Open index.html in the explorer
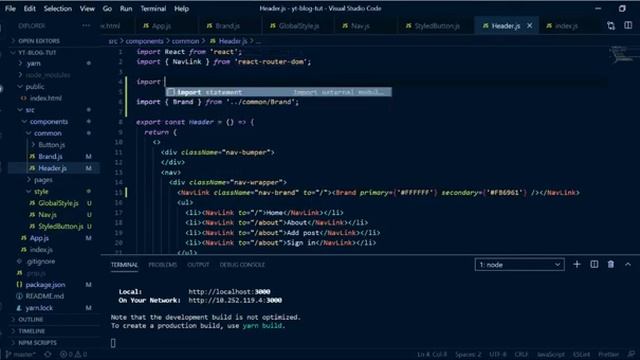Viewport: 640px width, 360px height. [x=46, y=98]
